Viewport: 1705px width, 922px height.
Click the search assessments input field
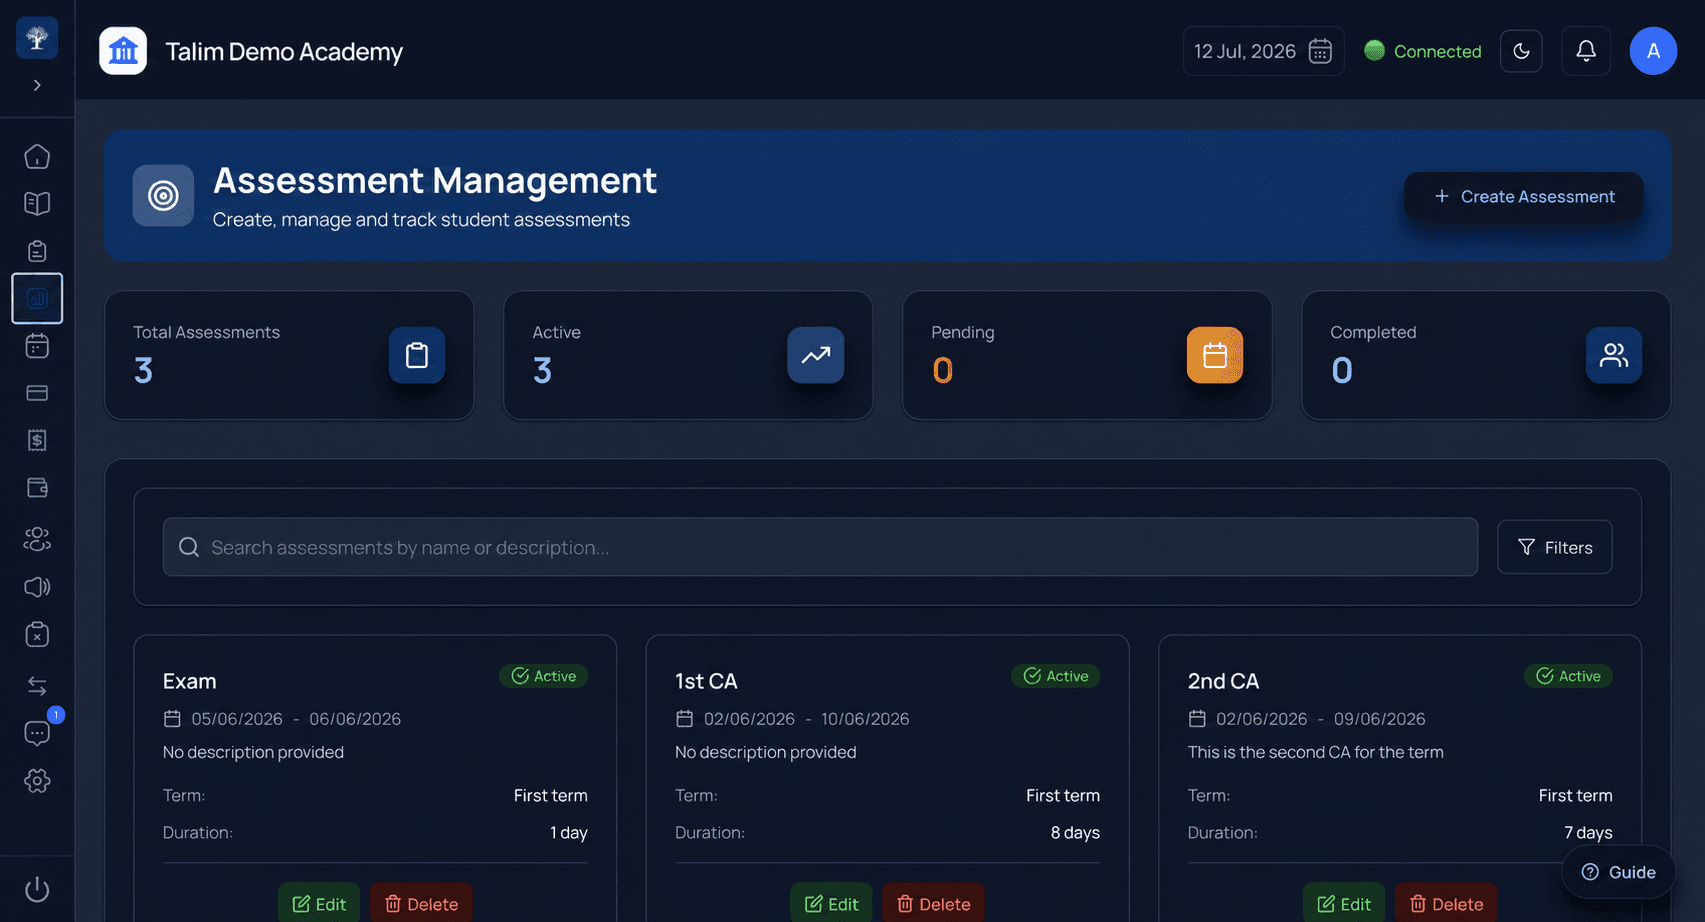click(x=820, y=547)
